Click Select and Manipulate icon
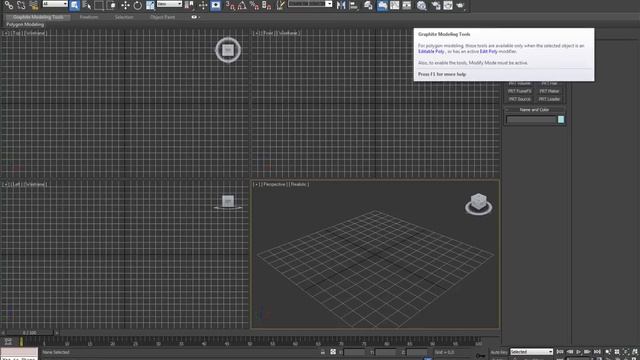 click(x=202, y=5)
